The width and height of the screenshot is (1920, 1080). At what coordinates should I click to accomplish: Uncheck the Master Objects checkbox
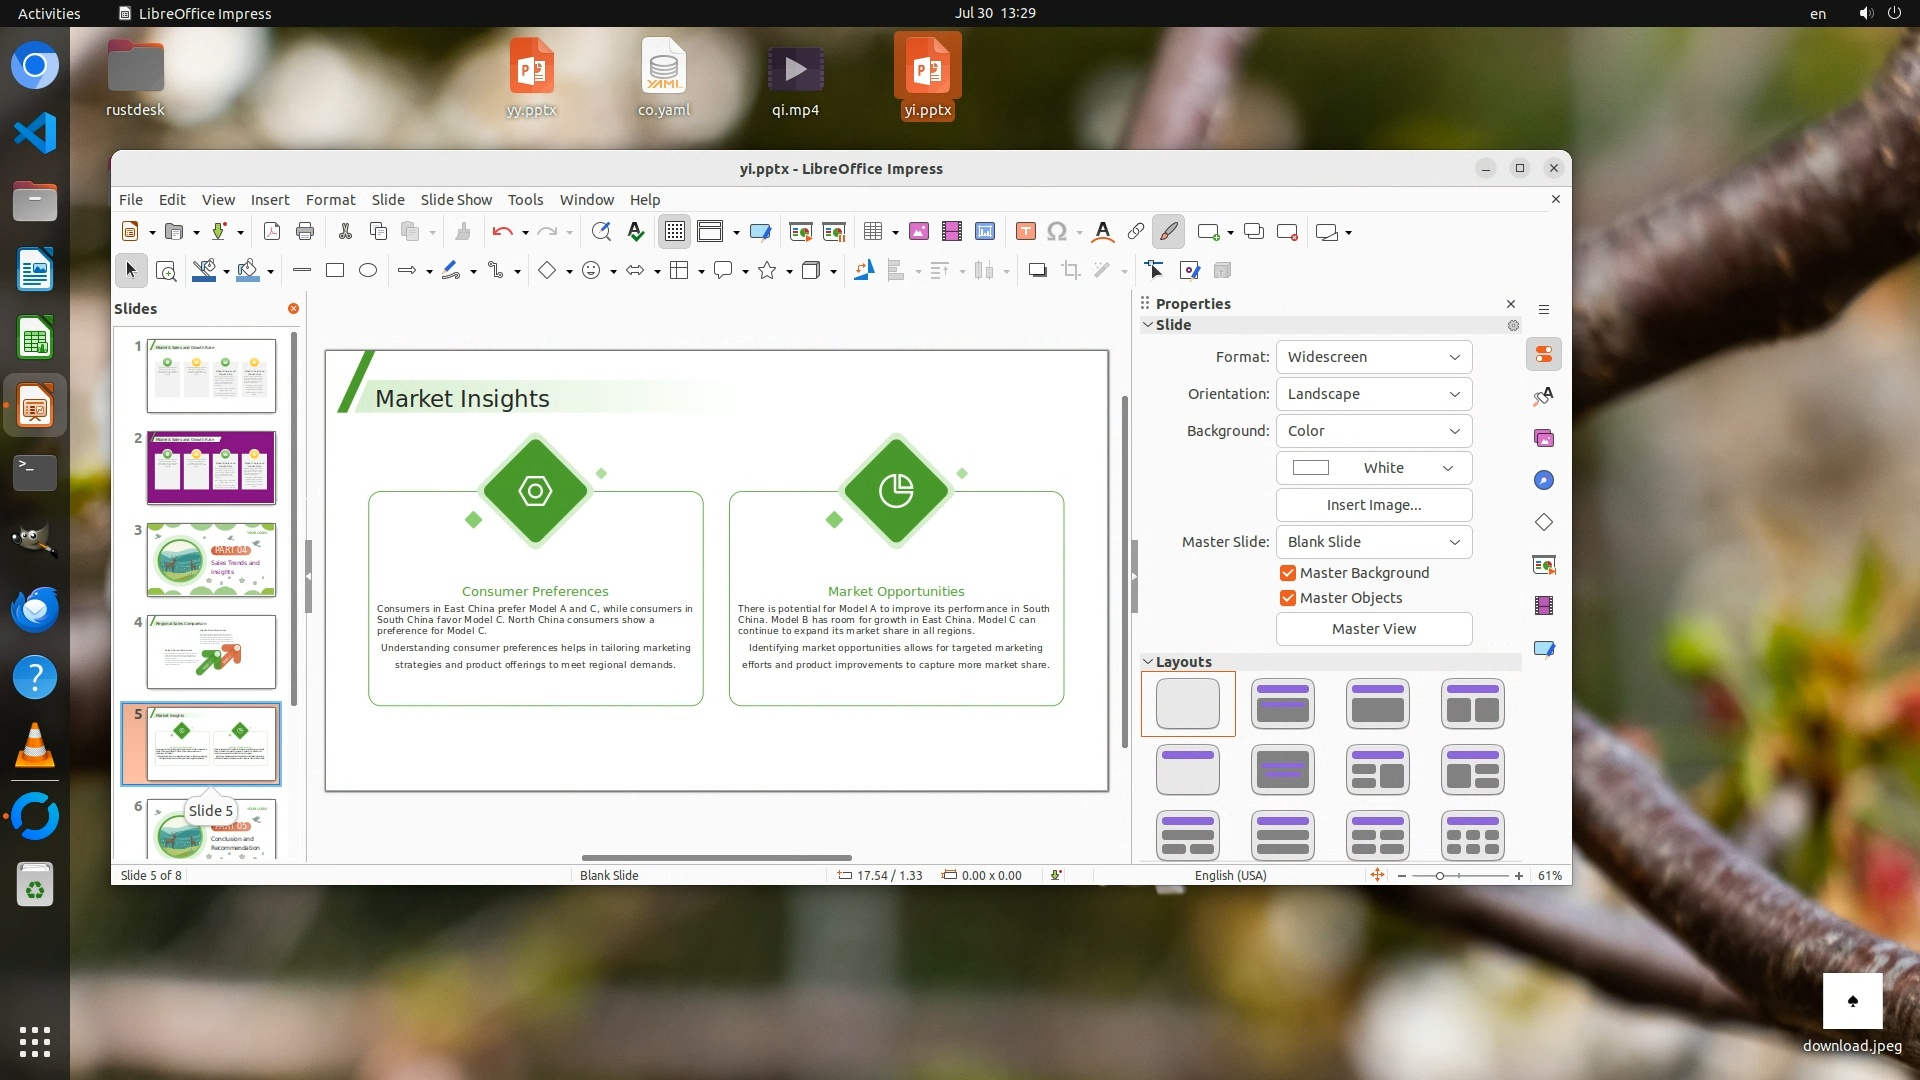point(1288,598)
